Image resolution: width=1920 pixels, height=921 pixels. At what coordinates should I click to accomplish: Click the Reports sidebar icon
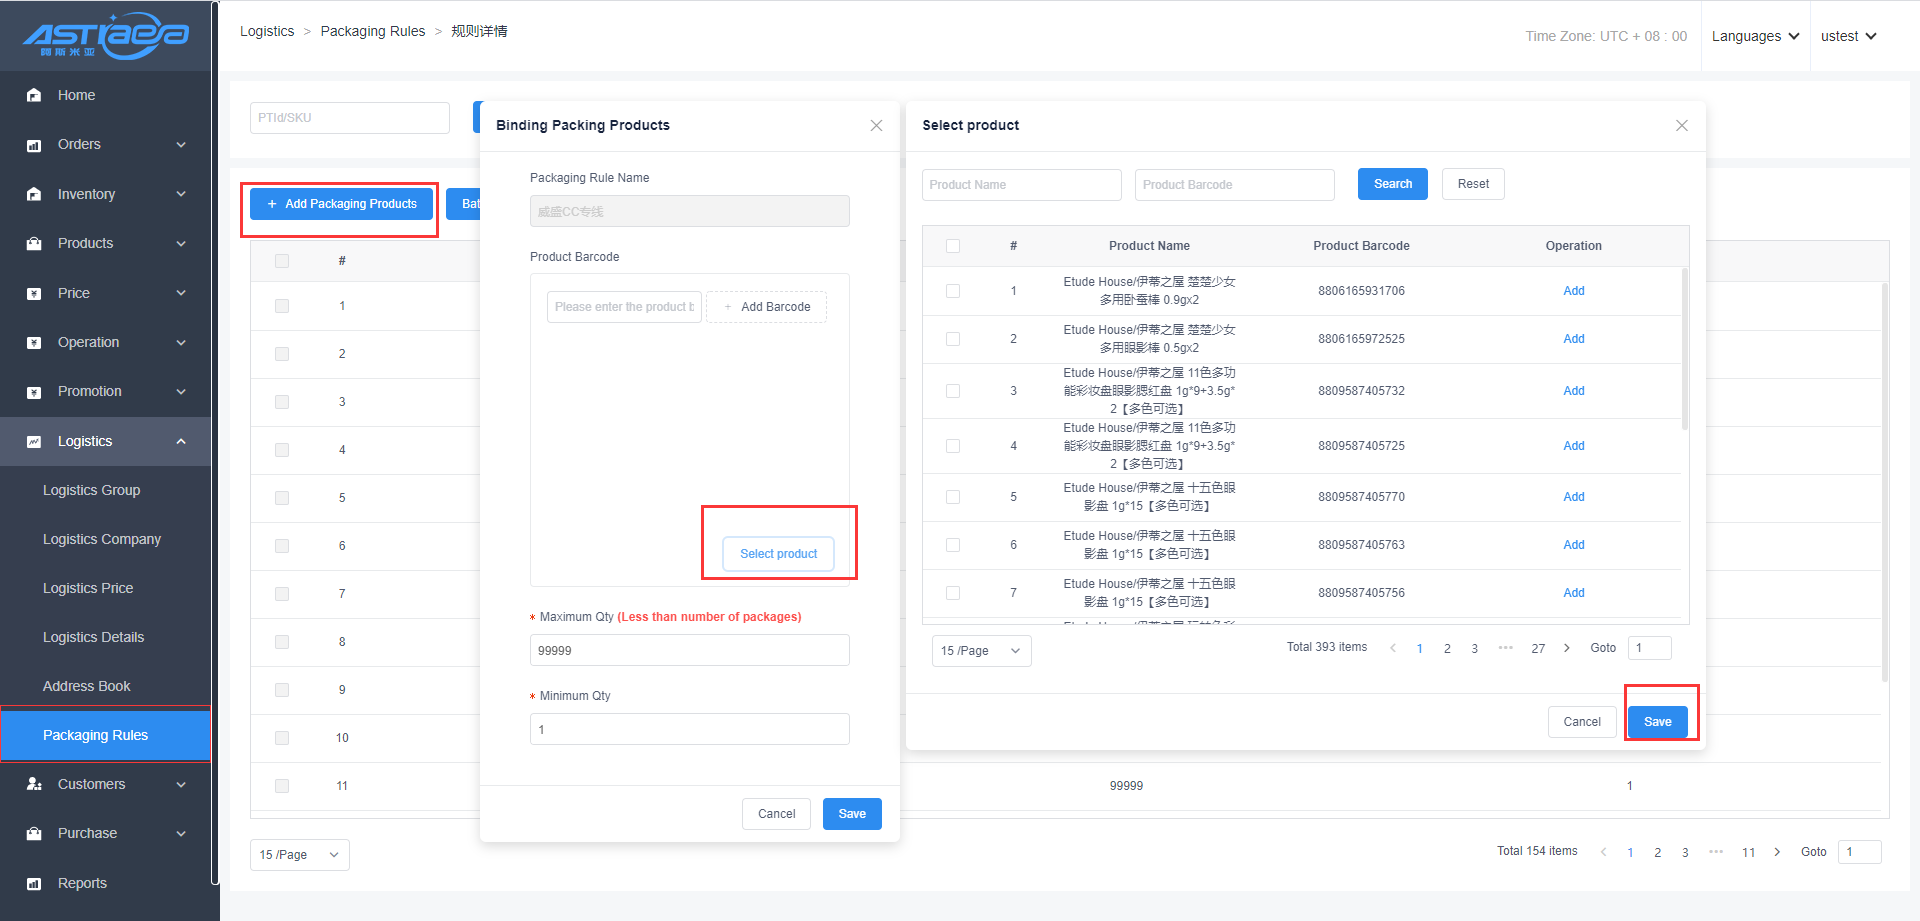point(34,883)
